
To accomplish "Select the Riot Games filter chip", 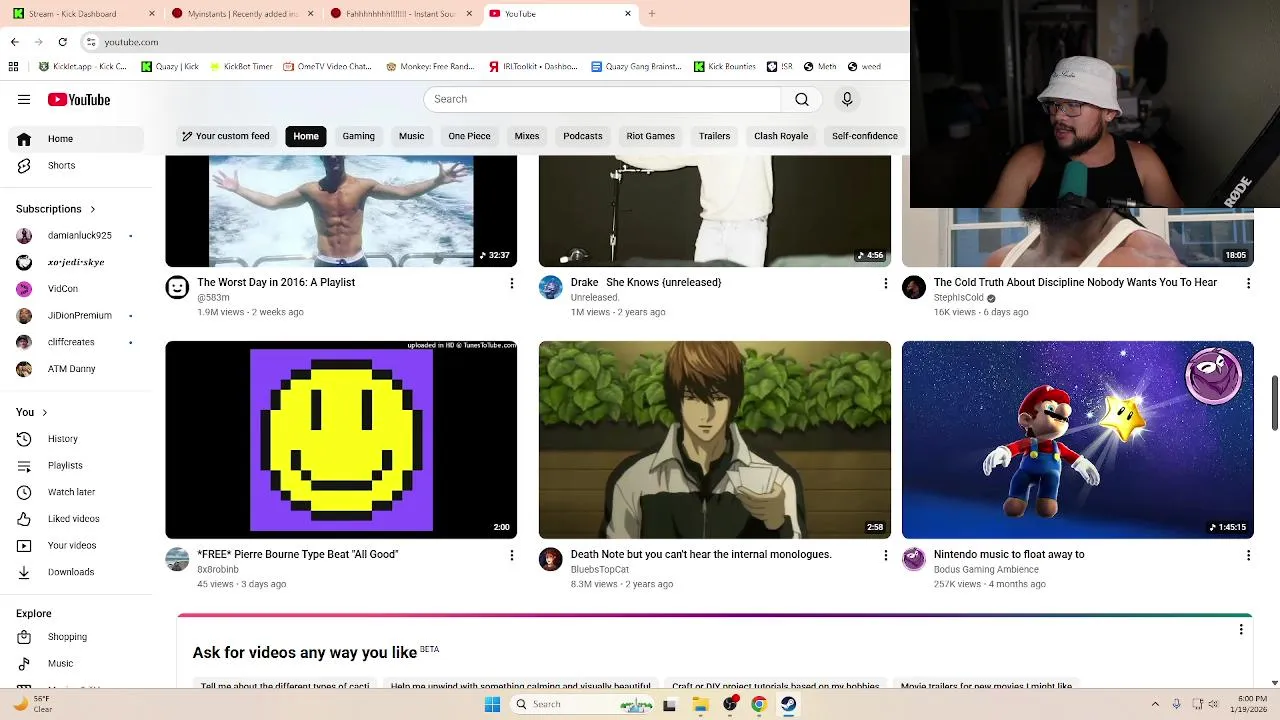I will tap(650, 136).
